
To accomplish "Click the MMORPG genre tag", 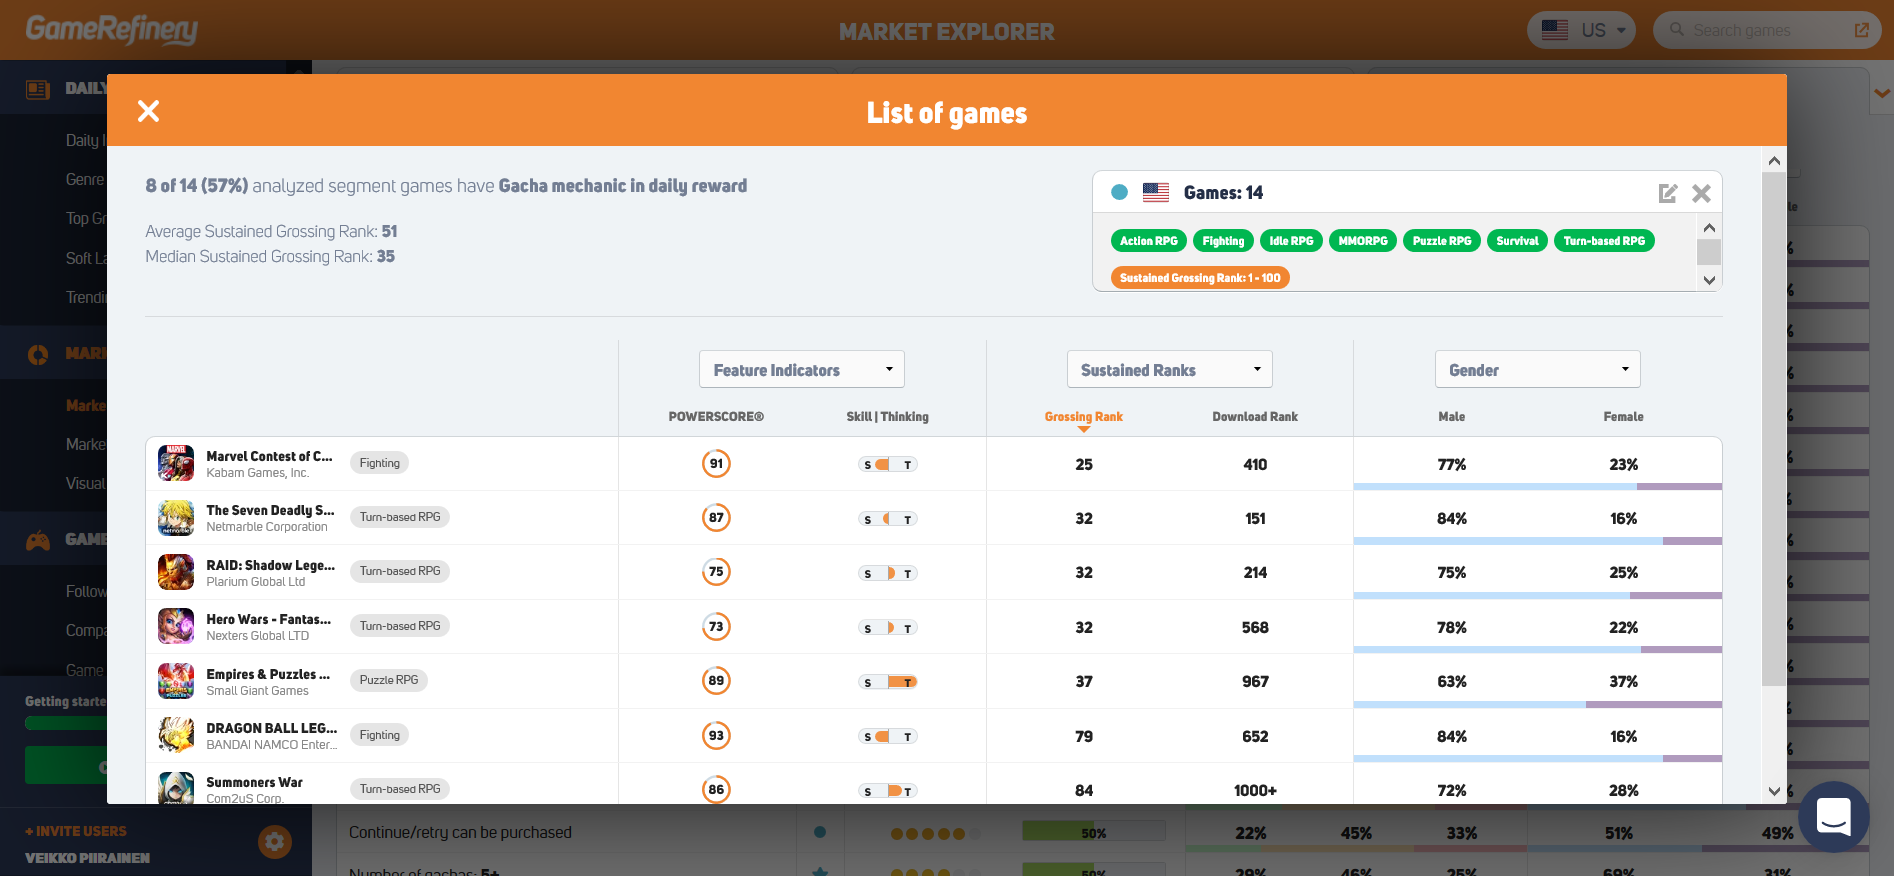I will click(1363, 241).
